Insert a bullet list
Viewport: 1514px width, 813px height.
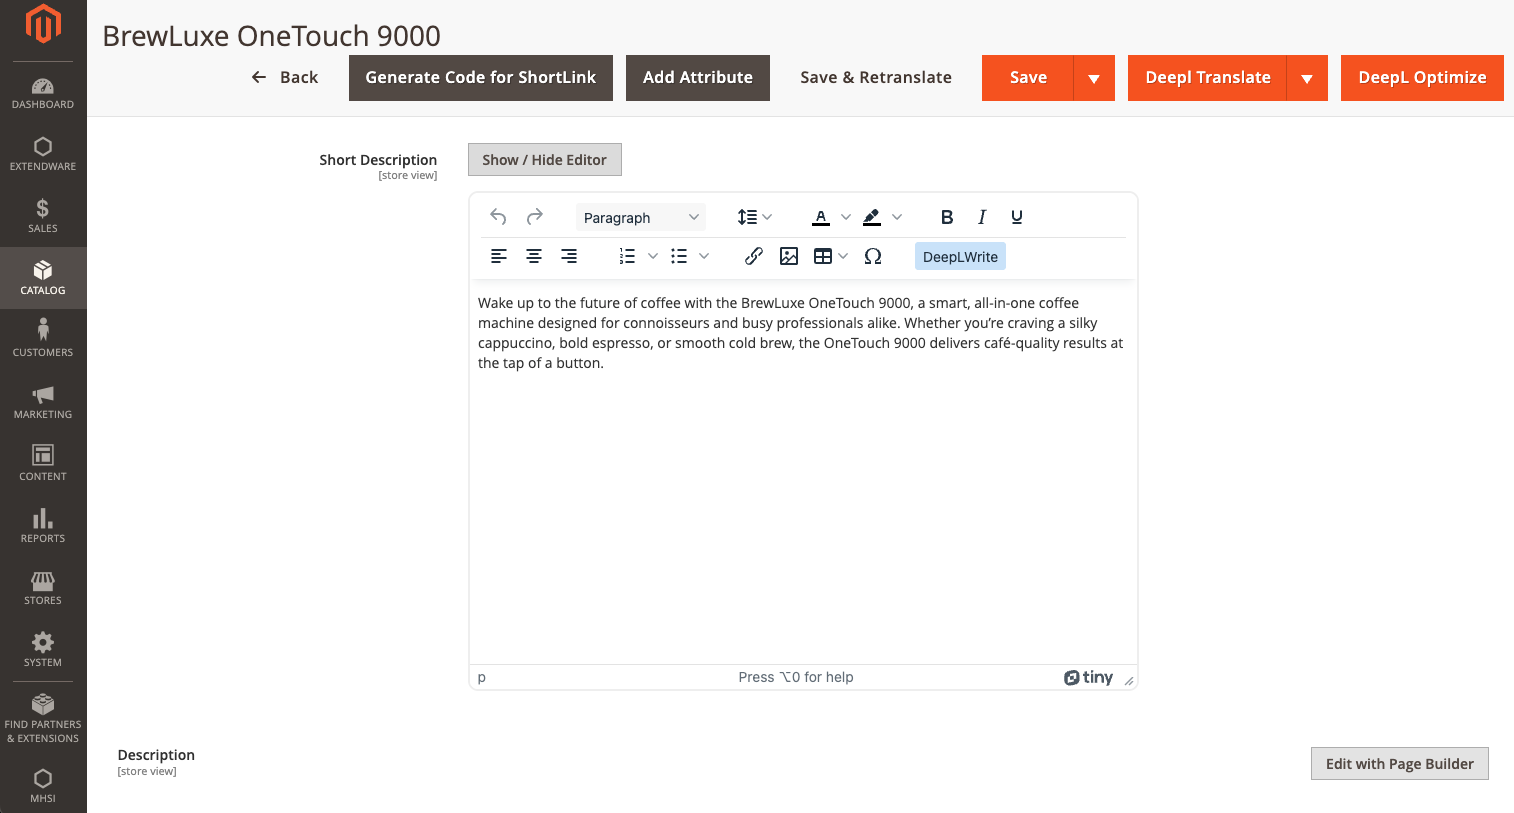point(679,257)
